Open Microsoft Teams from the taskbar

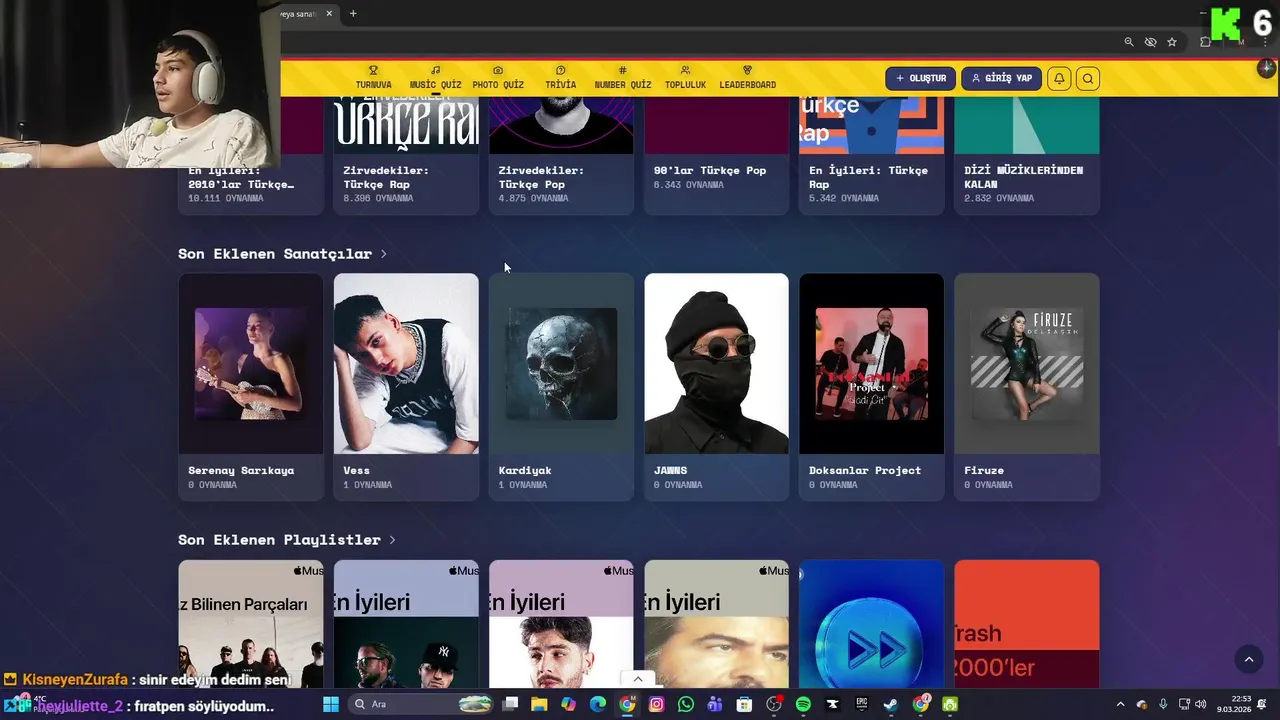click(715, 704)
